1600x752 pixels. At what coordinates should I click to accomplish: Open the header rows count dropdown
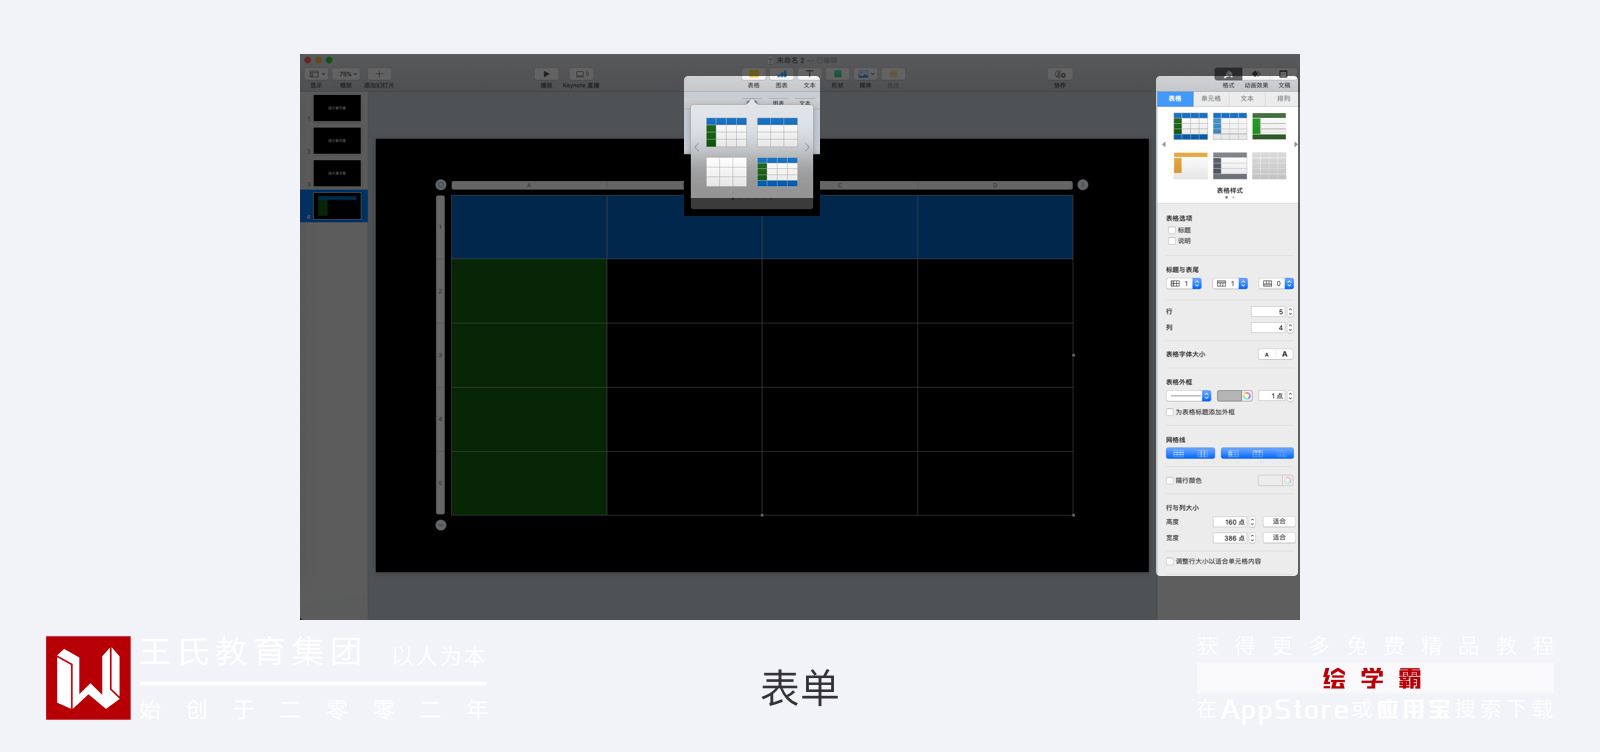pos(1230,284)
